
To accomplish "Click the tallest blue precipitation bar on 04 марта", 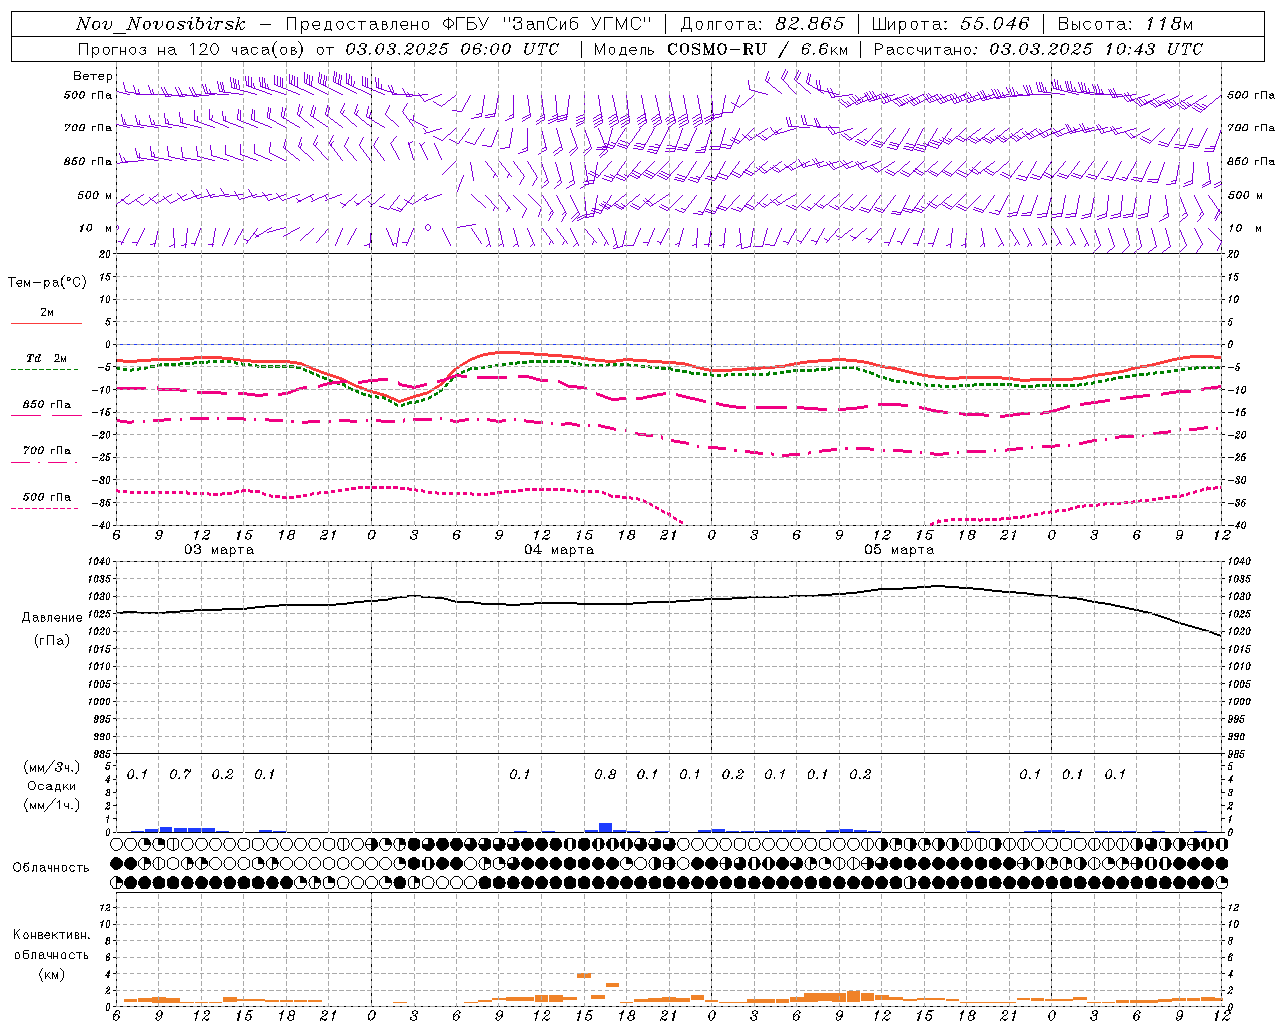I will (605, 827).
